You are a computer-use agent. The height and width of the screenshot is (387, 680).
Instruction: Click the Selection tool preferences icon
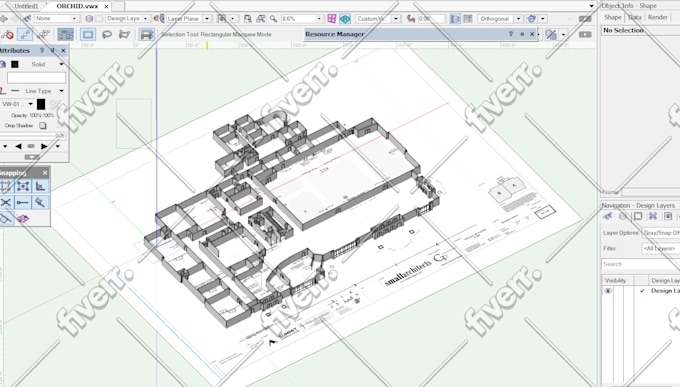[147, 34]
